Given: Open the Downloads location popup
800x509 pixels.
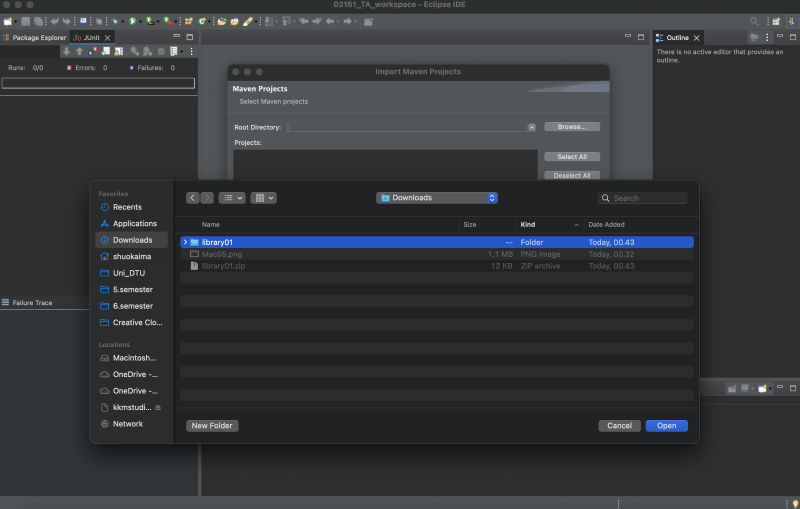Looking at the screenshot, I should [437, 198].
